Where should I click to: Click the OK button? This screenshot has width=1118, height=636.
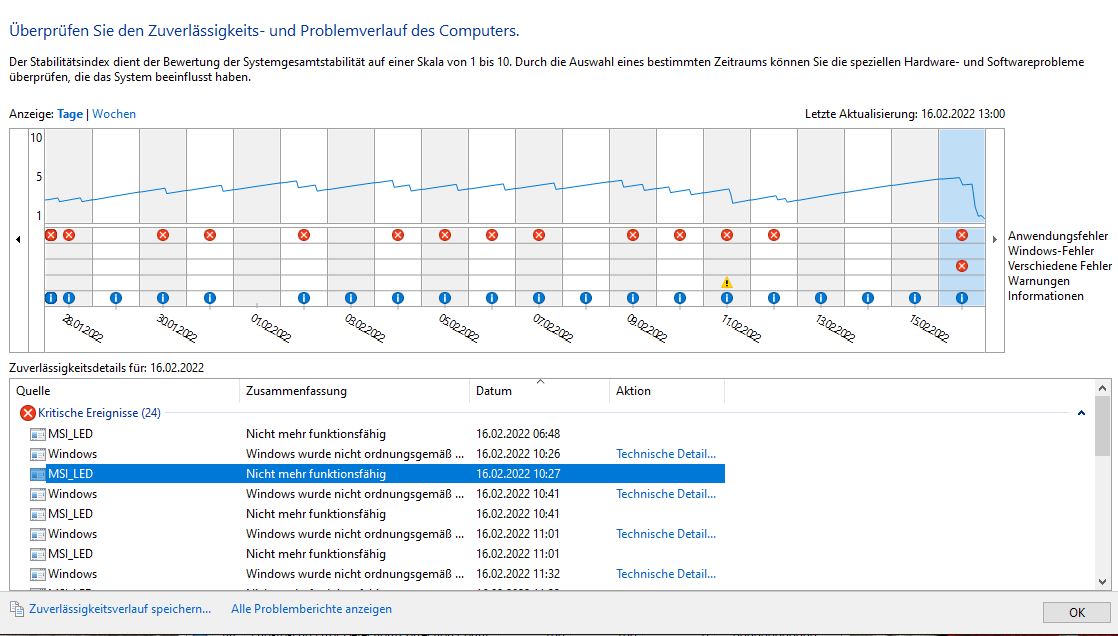[x=1077, y=612]
